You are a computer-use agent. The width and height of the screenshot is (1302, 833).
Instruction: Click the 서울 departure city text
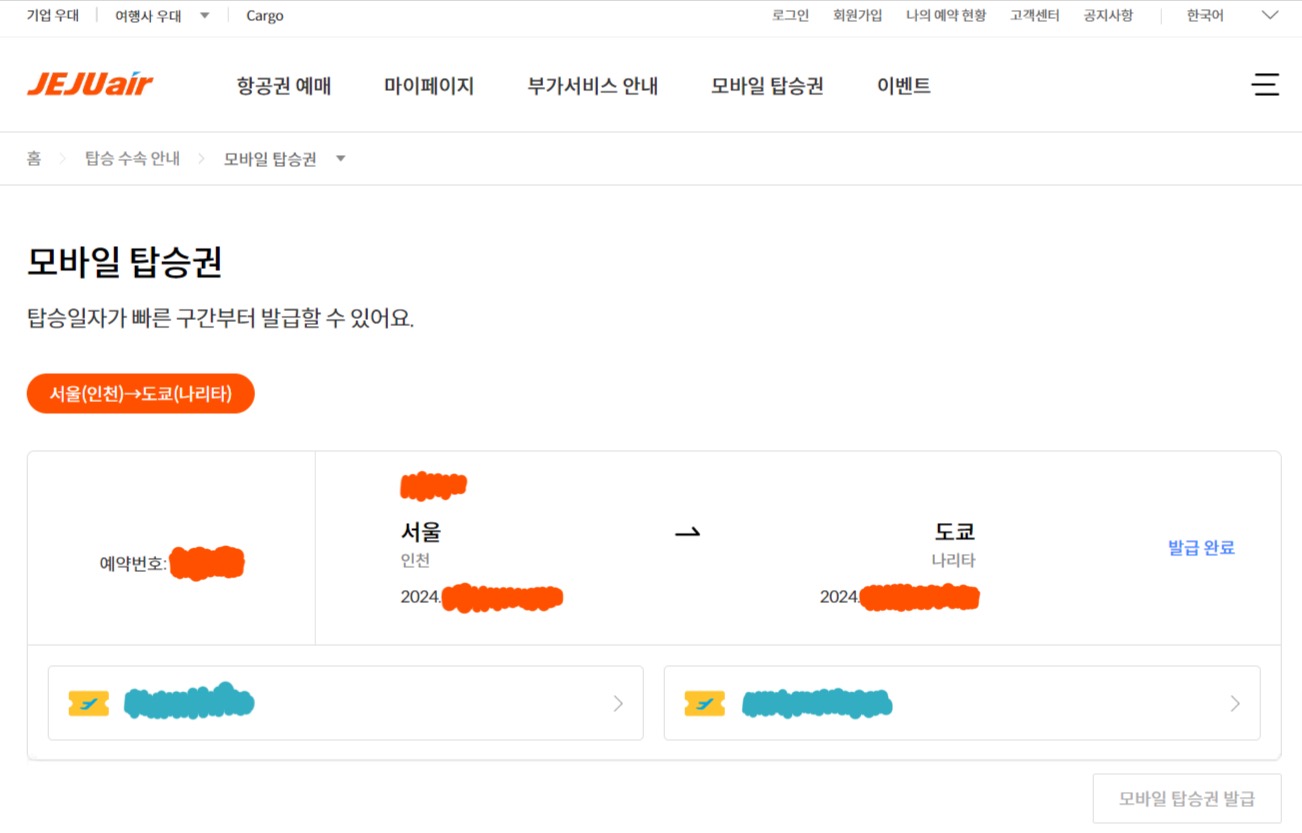(x=421, y=532)
